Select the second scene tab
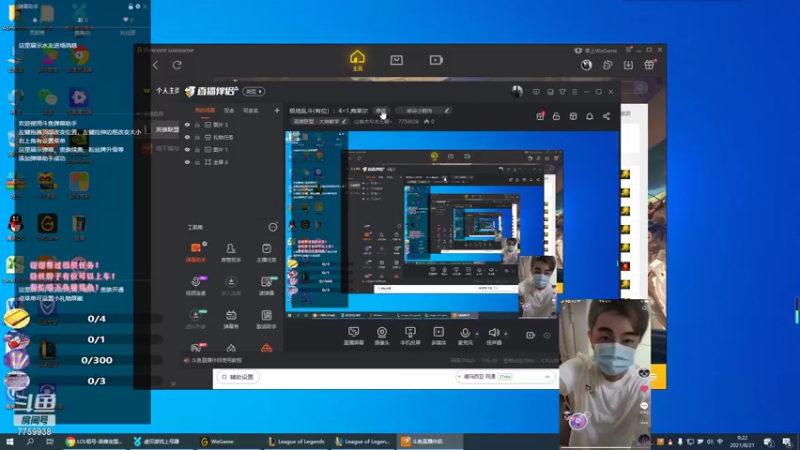The height and width of the screenshot is (450, 800). pos(229,110)
